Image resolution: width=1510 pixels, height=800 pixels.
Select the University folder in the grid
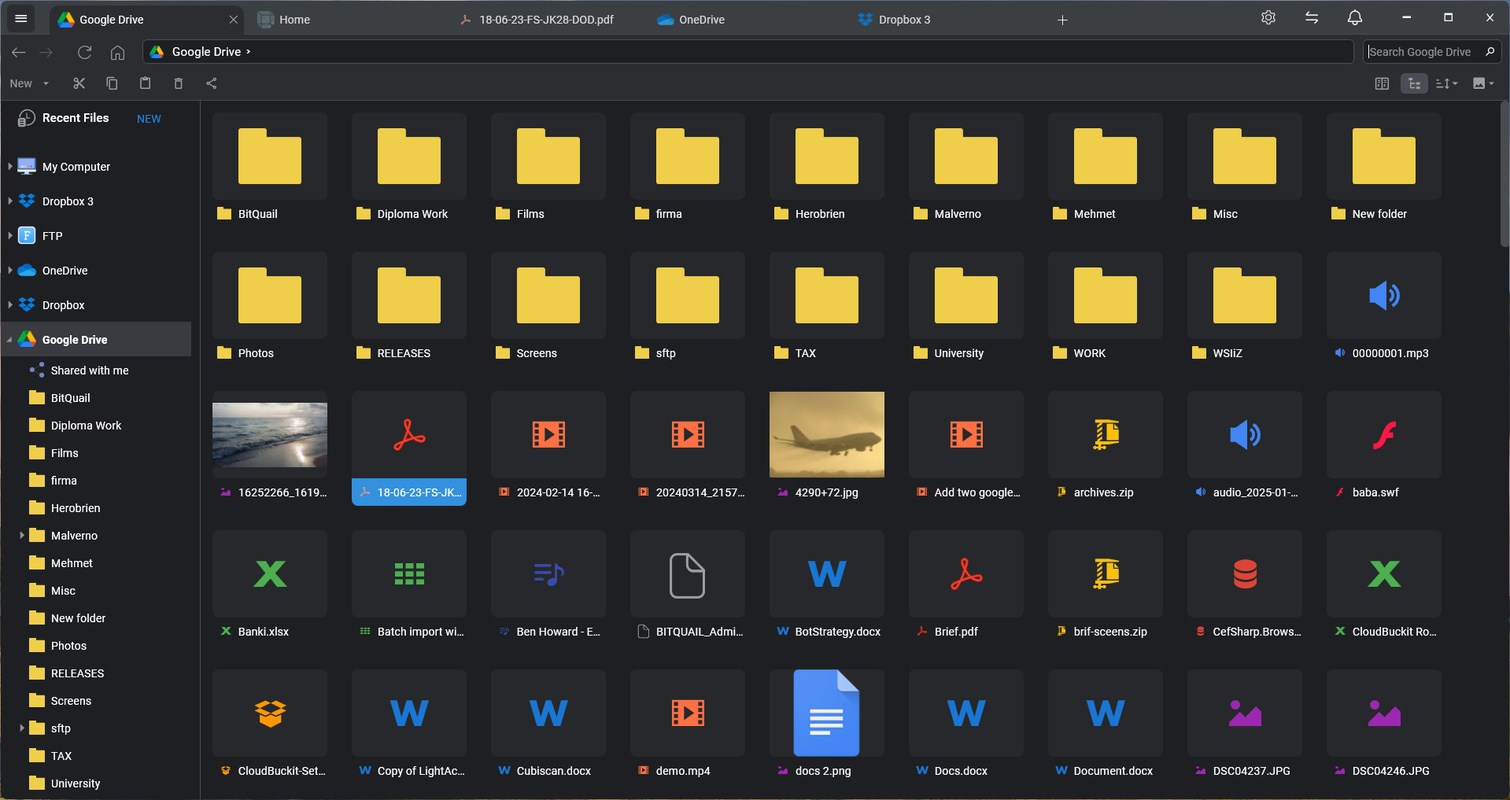point(966,309)
